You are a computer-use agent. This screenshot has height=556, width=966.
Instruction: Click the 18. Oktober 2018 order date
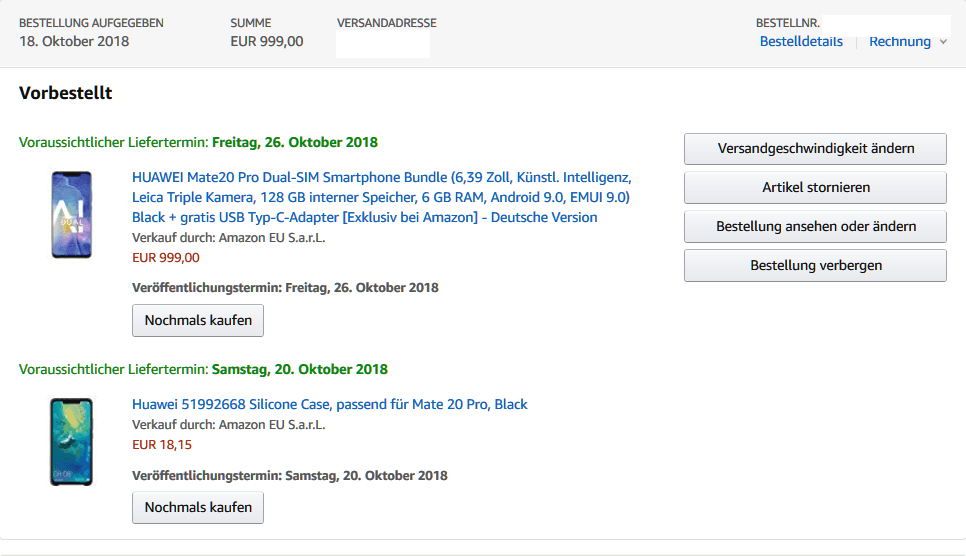click(x=74, y=41)
